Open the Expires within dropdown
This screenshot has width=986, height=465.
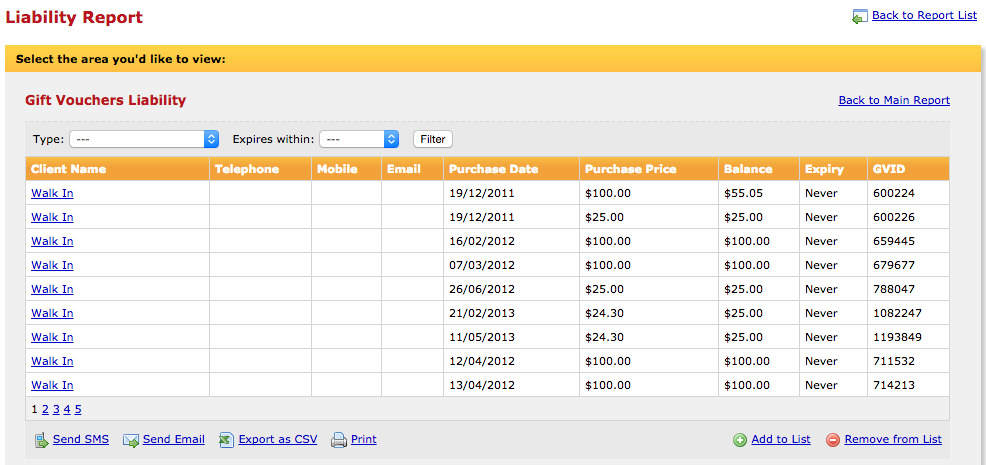tap(359, 139)
